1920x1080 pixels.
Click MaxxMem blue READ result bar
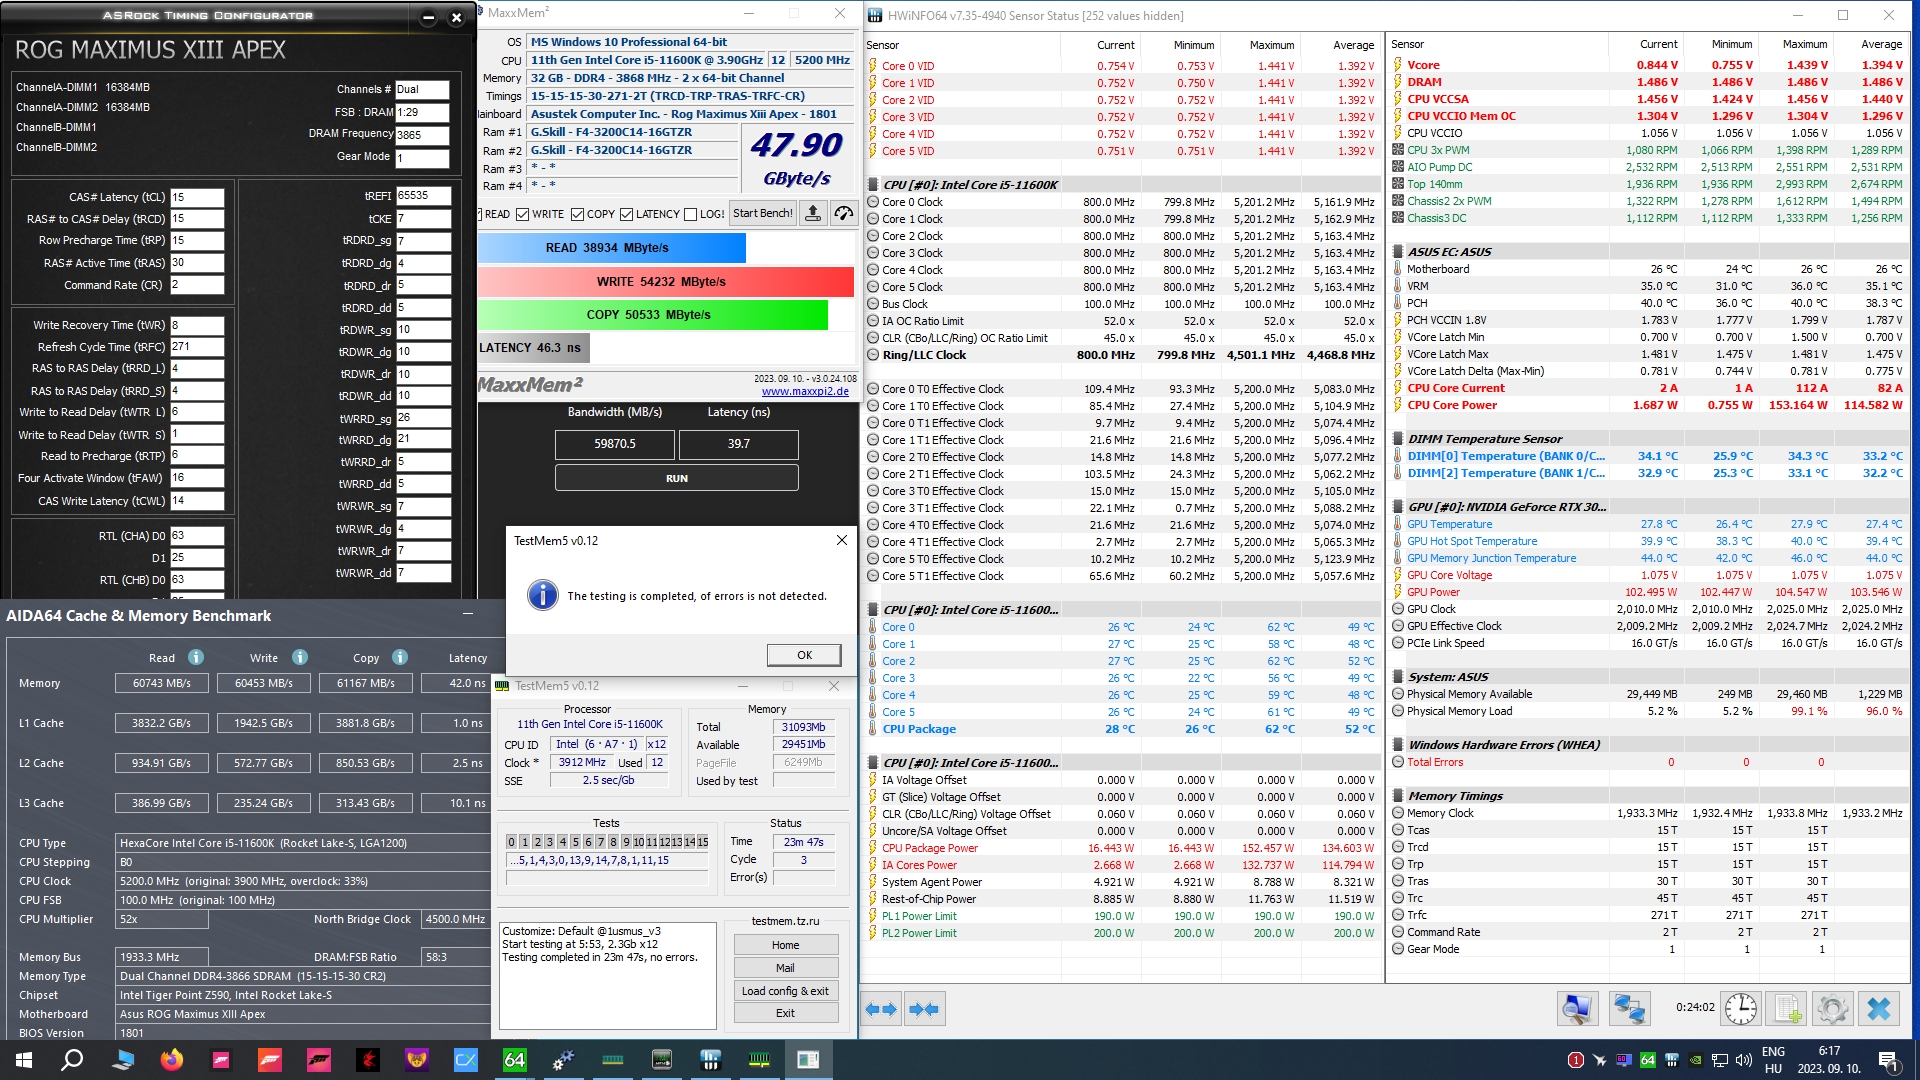coord(611,248)
